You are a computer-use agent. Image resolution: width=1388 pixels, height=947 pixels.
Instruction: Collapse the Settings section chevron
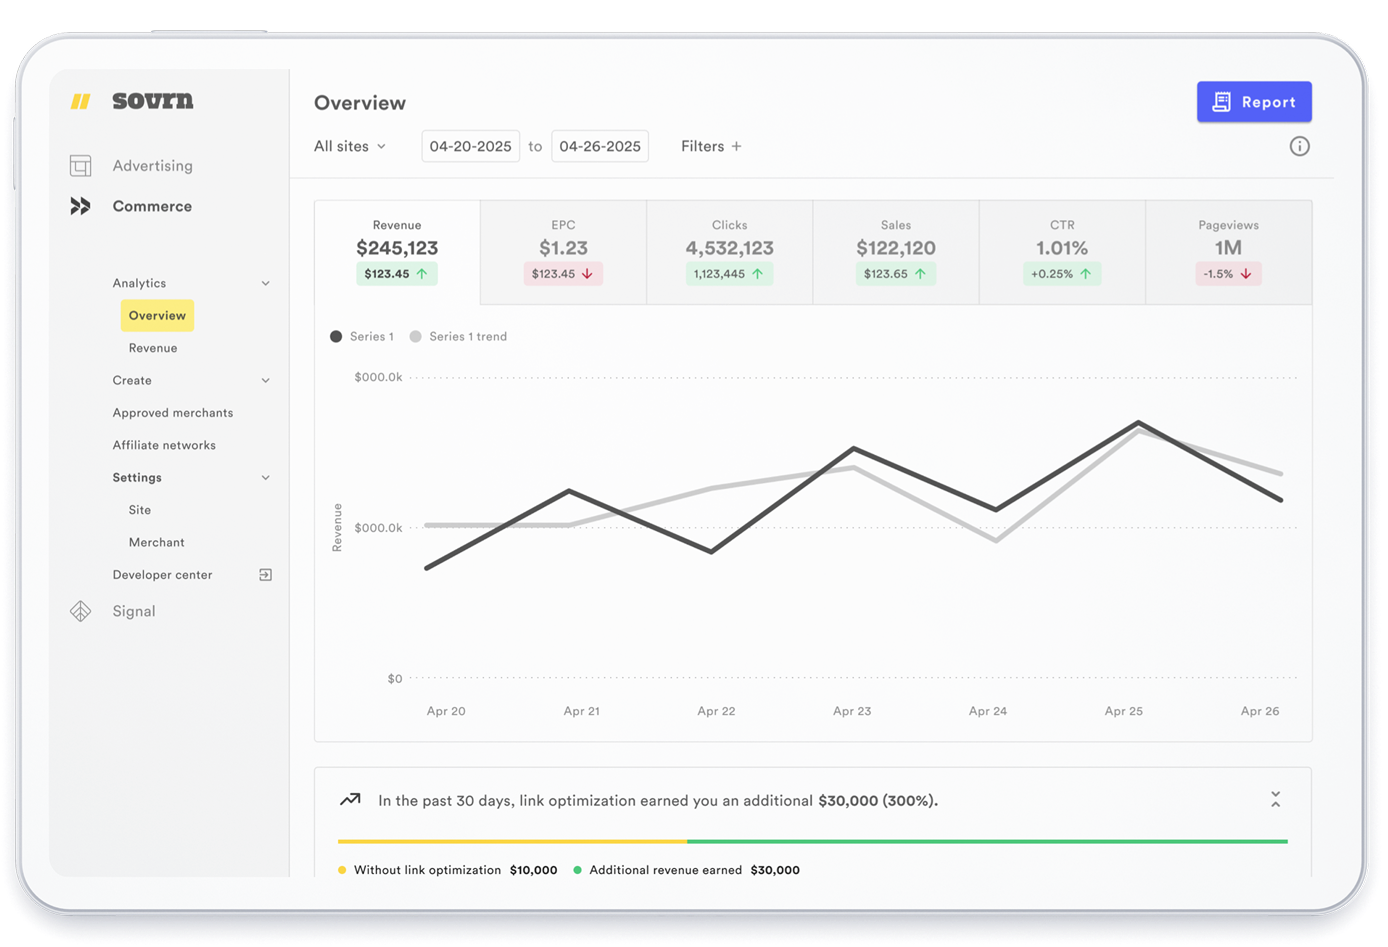266,478
